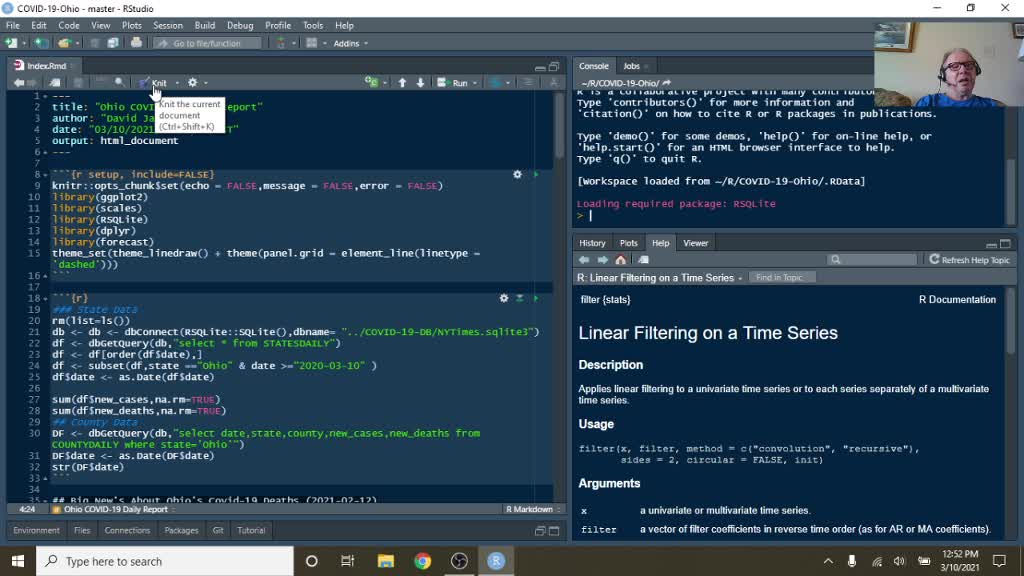This screenshot has width=1024, height=576.
Task: Run all chunks above line 18 chunk
Action: [x=520, y=298]
